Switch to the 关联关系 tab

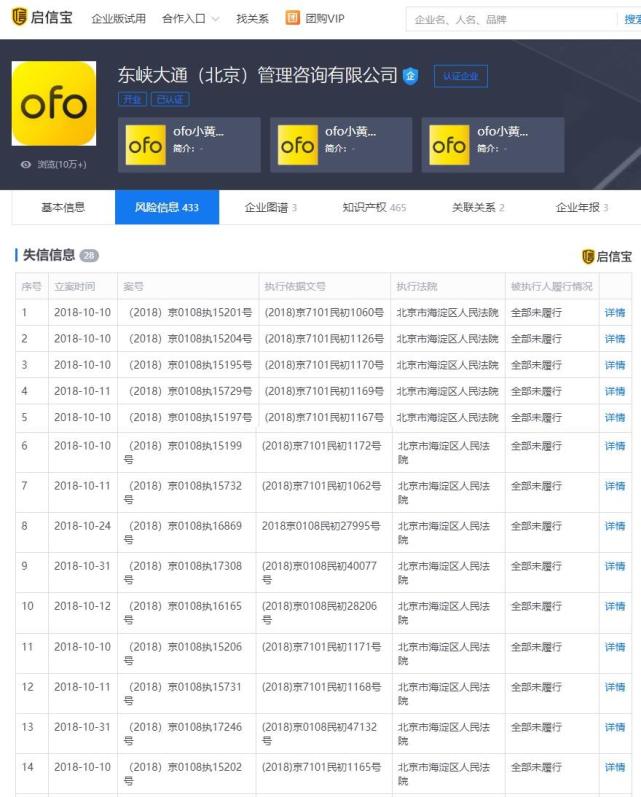click(478, 207)
